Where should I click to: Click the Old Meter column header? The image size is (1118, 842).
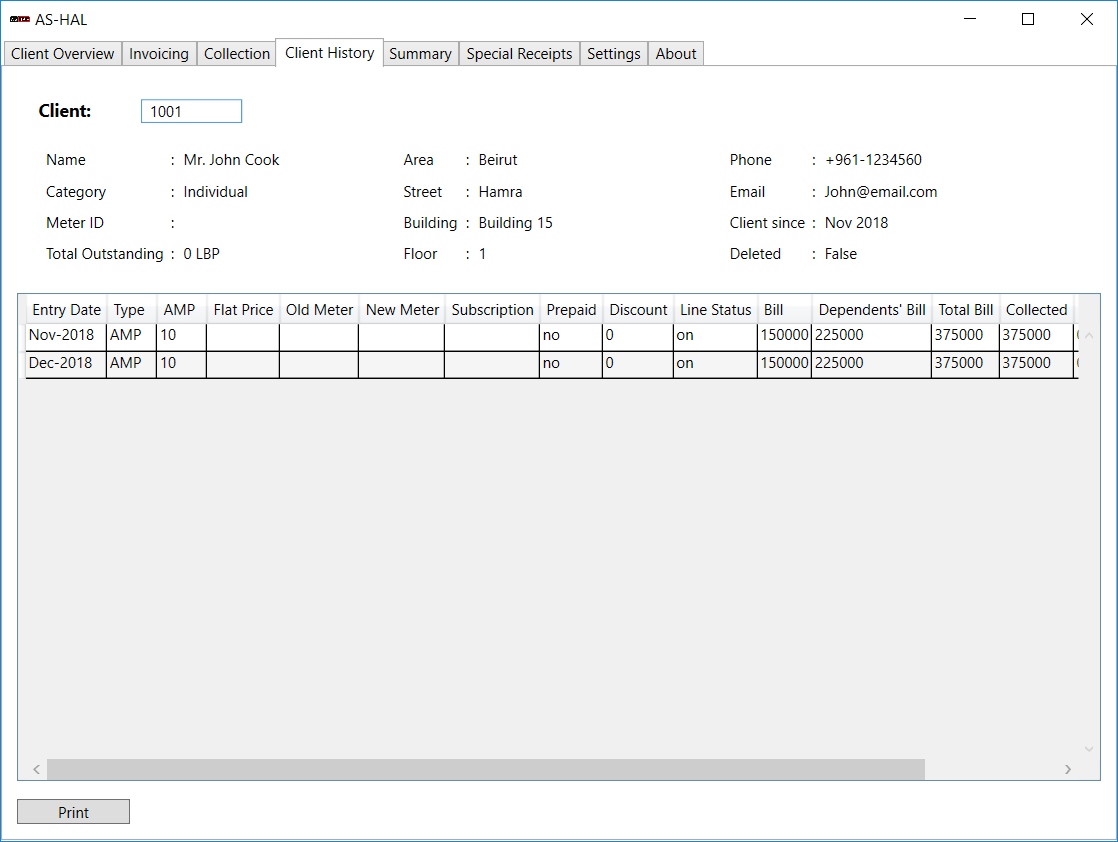[x=319, y=310]
